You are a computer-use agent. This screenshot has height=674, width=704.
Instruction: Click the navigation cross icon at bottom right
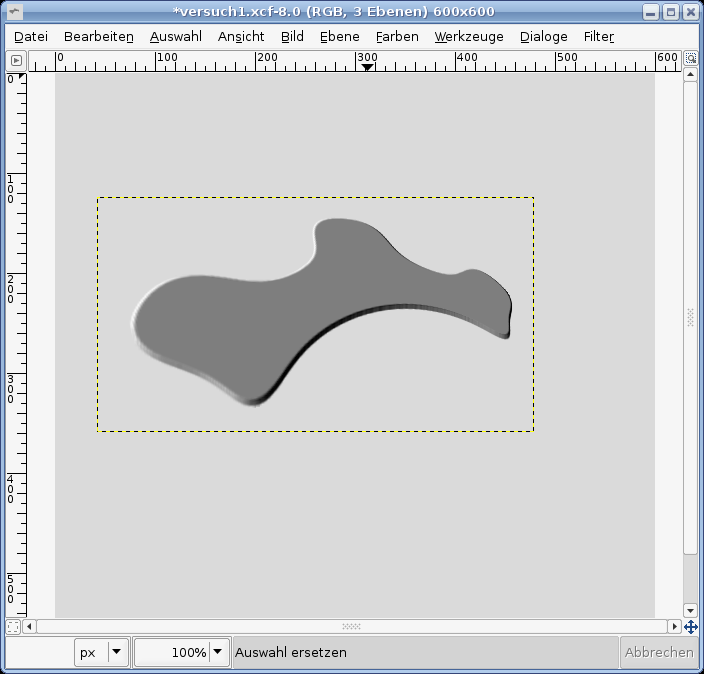[x=691, y=626]
